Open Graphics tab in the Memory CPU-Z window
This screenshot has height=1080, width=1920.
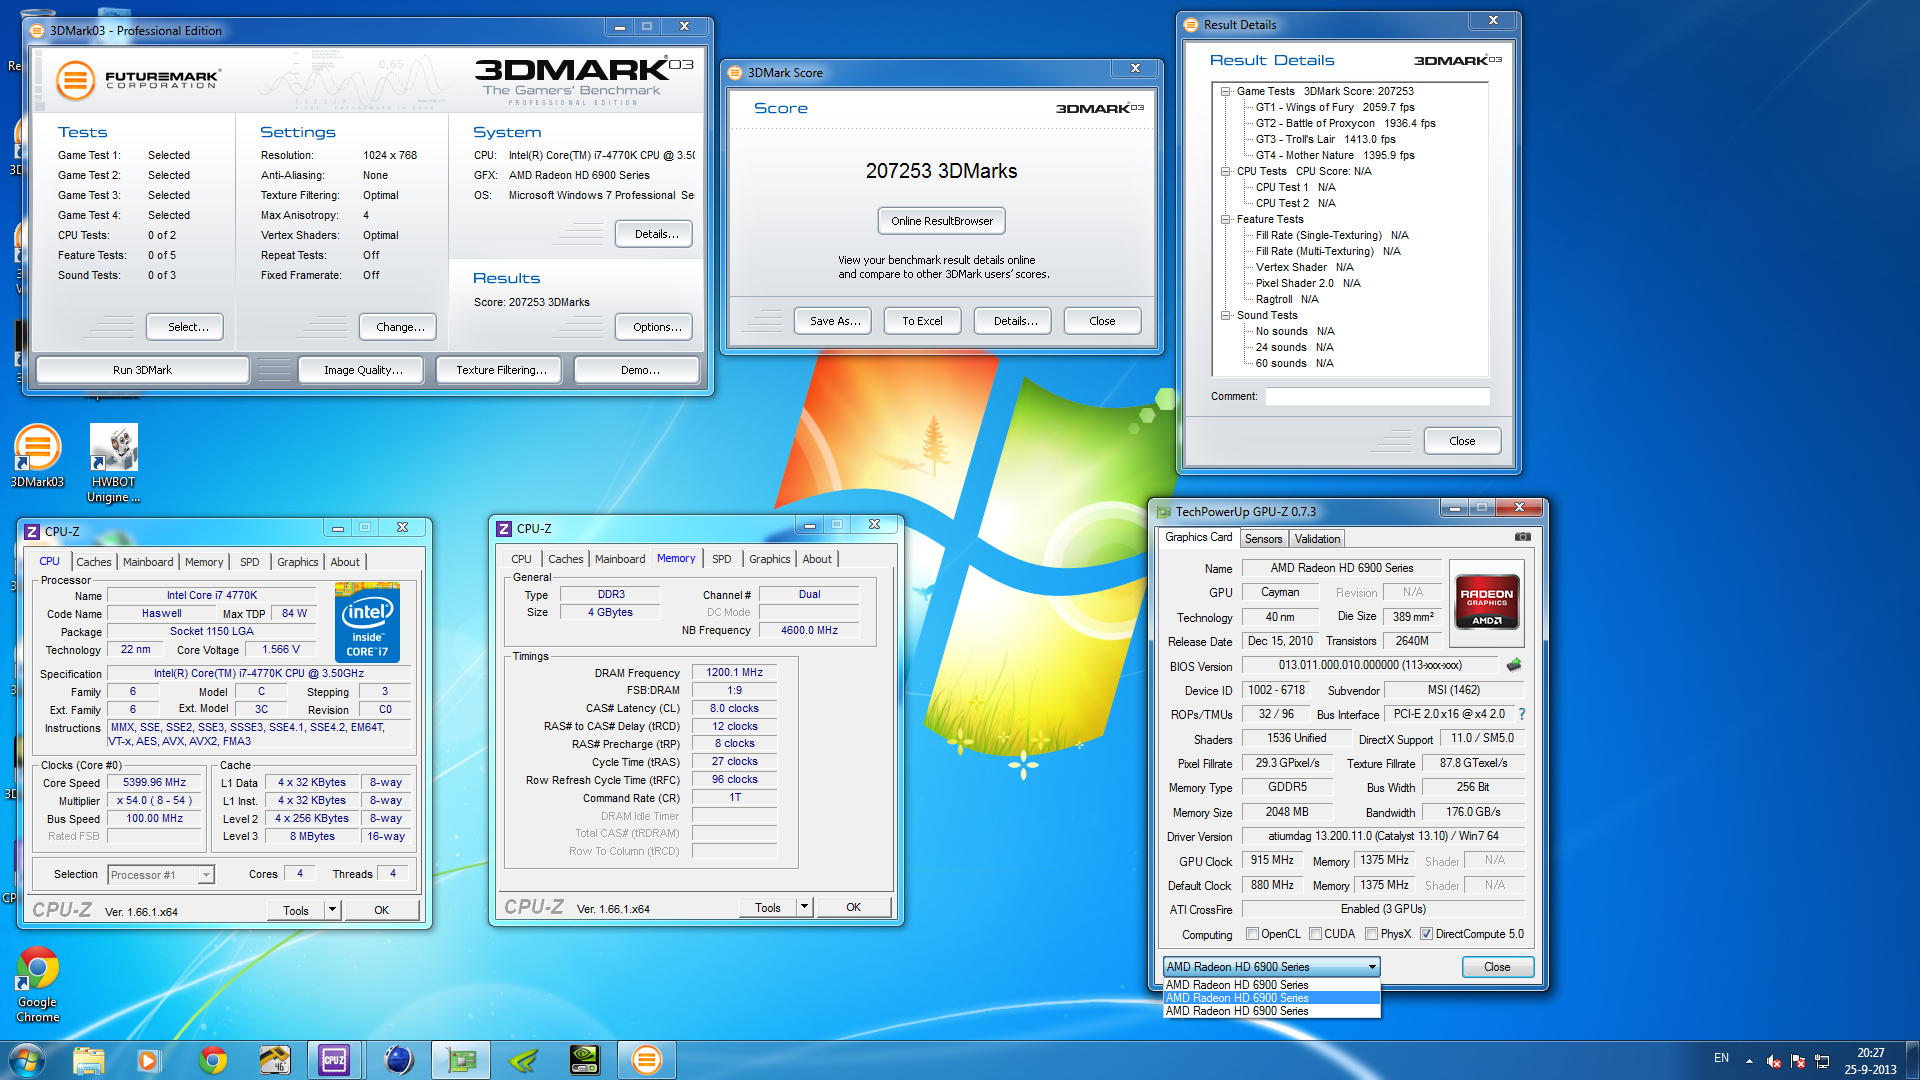[770, 559]
